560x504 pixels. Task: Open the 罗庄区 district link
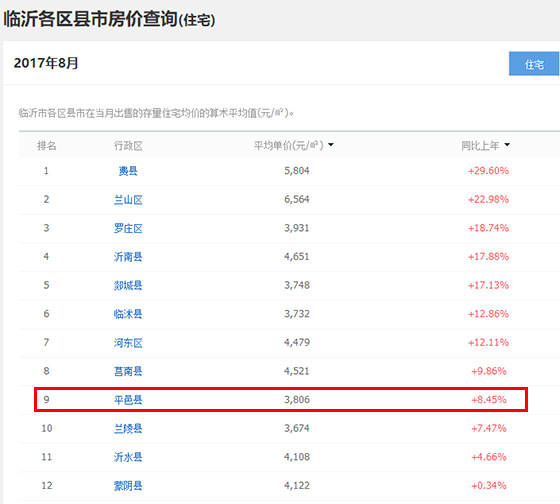pyautogui.click(x=128, y=228)
